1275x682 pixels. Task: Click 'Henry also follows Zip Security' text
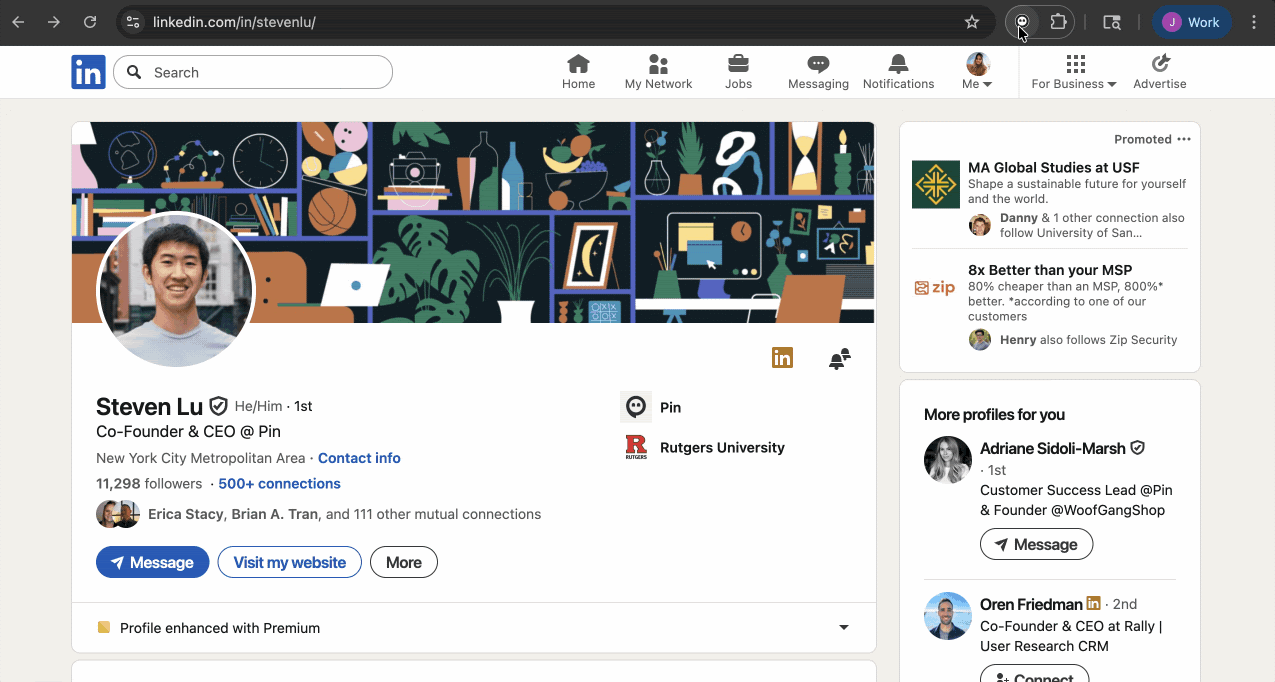[x=1089, y=340]
